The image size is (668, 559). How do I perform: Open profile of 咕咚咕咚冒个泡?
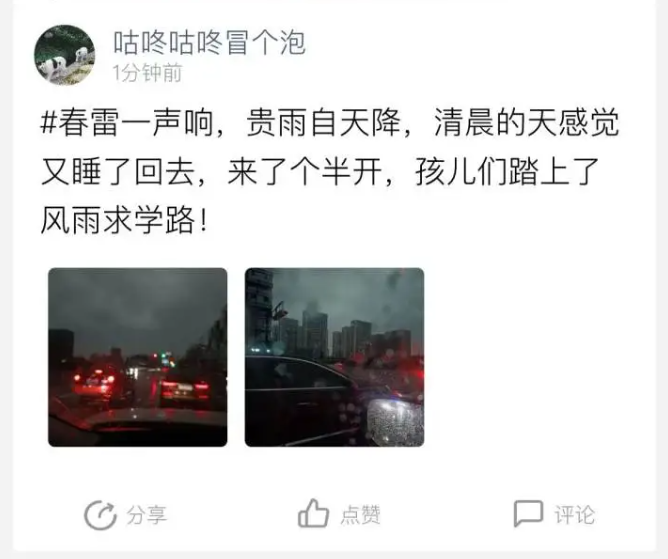209,43
